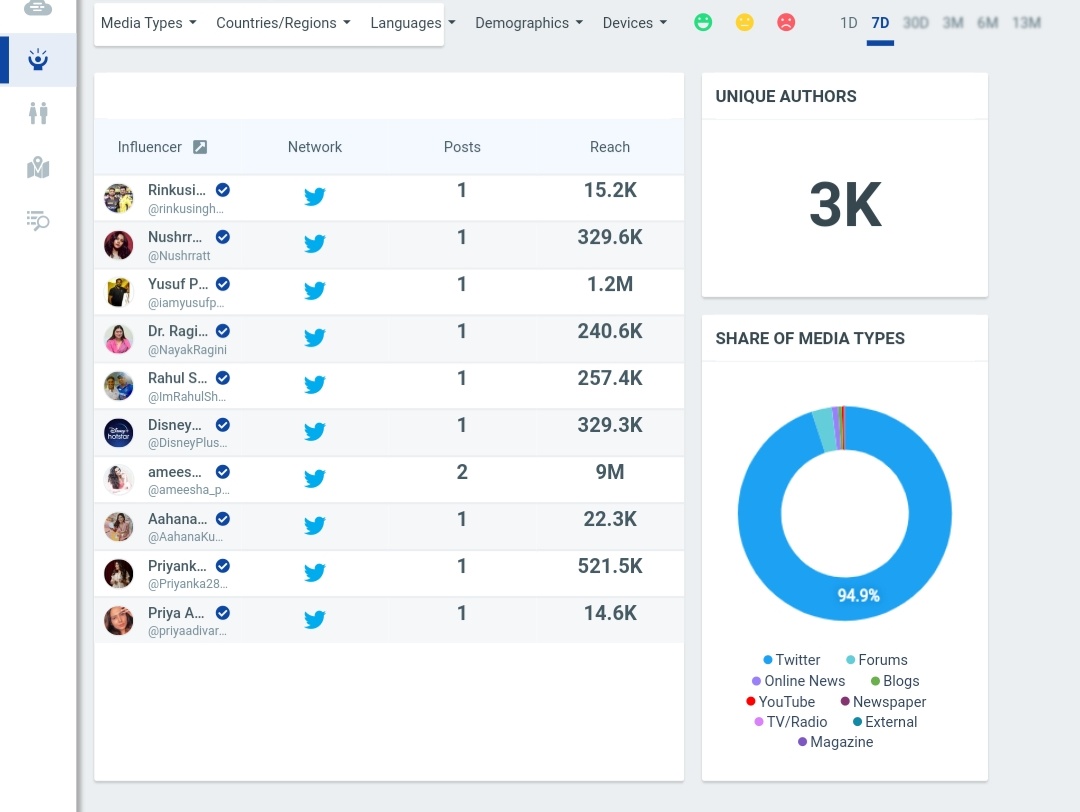Enable the negative sentiment filter
1080x812 pixels.
click(787, 21)
